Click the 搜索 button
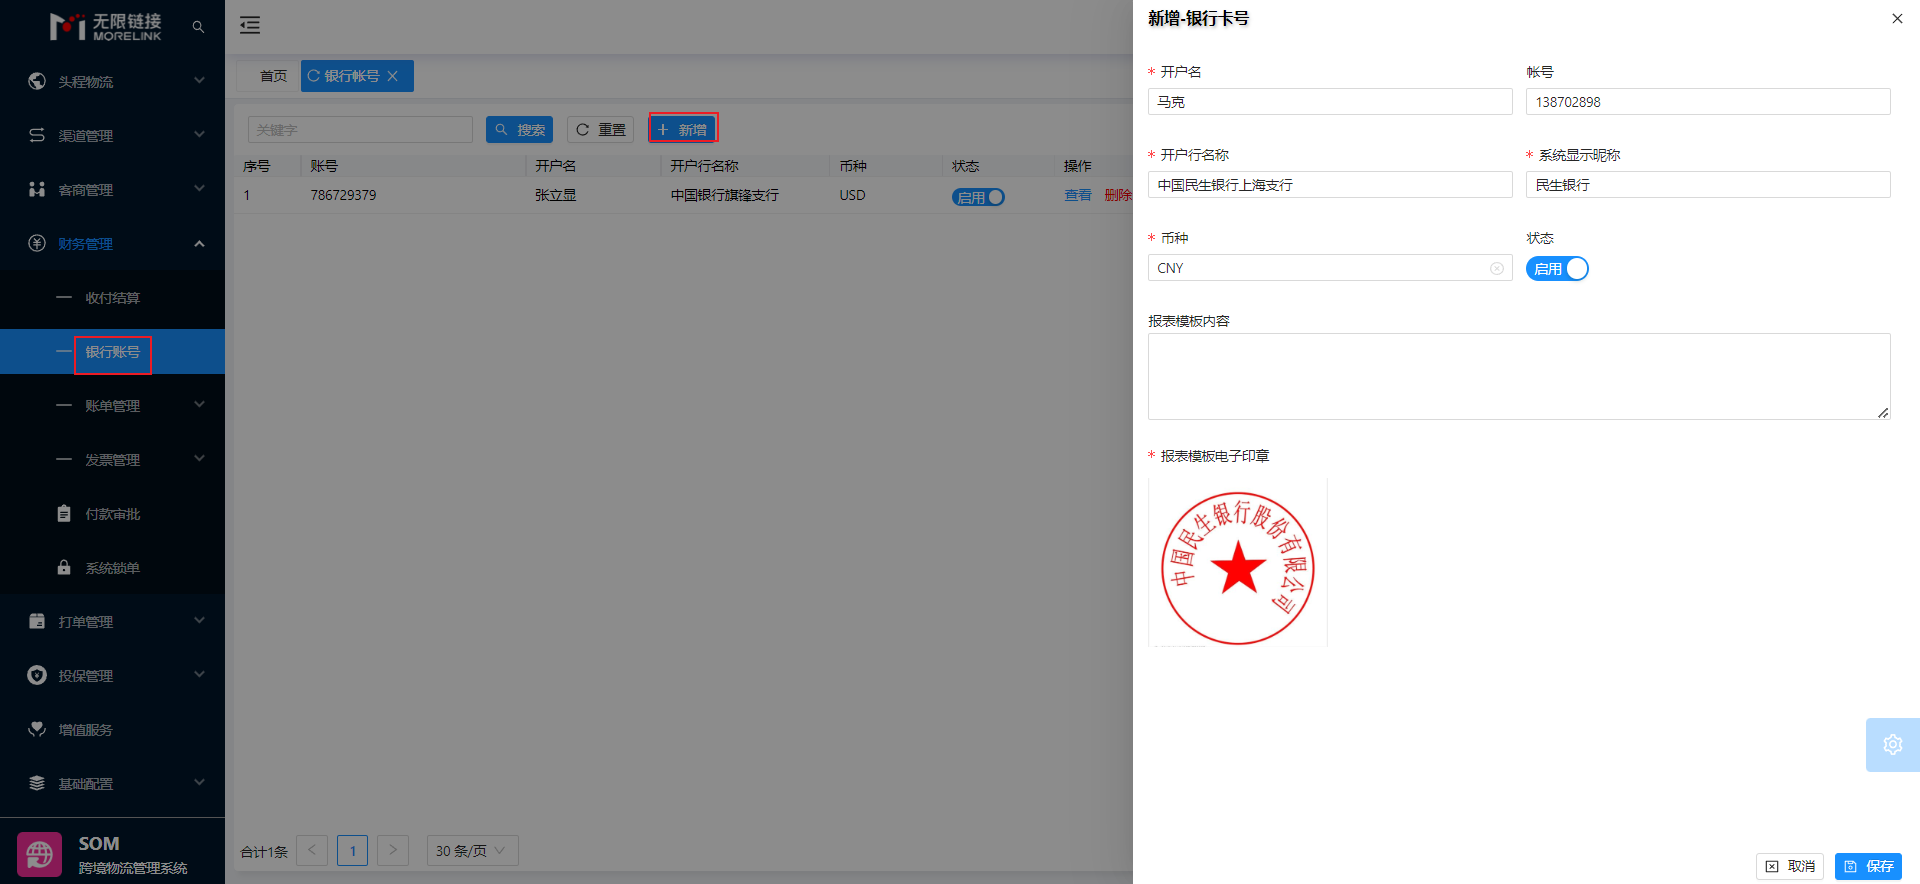 520,130
